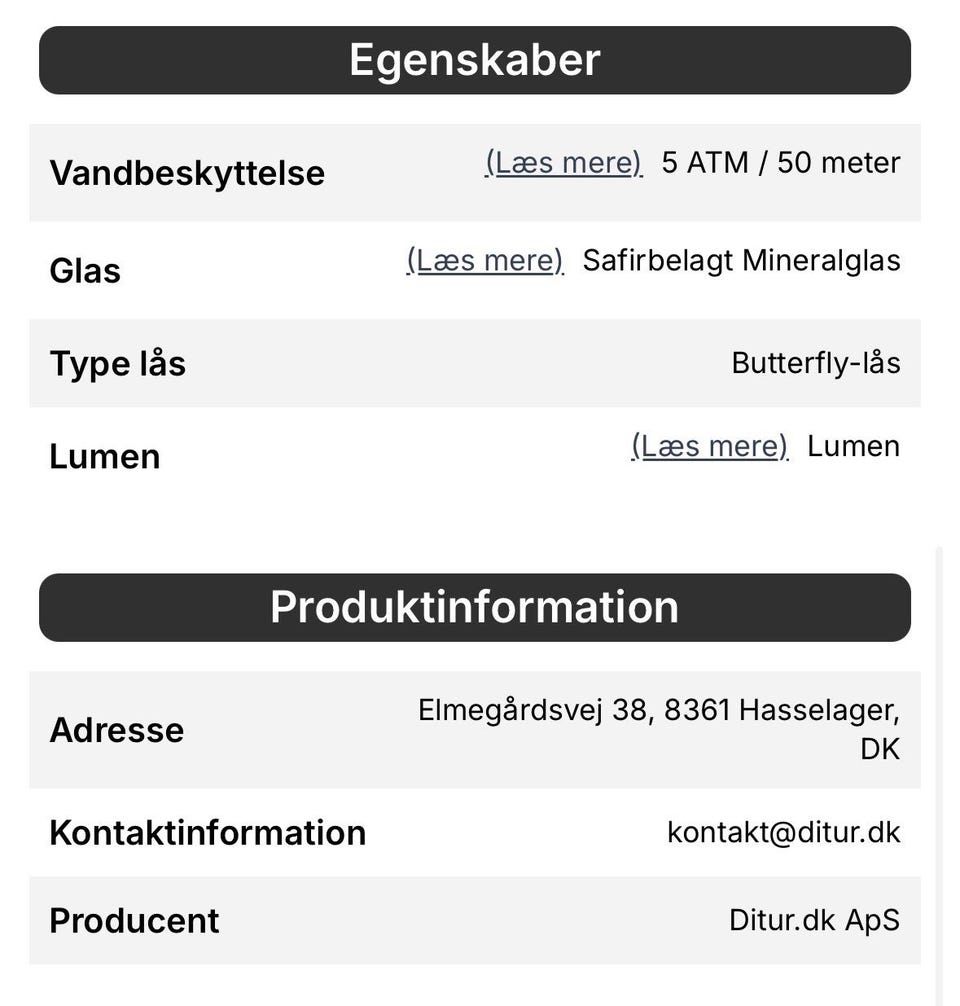Click the Safirbelagt Mineralglas value
The height and width of the screenshot is (1006, 960).
741,261
